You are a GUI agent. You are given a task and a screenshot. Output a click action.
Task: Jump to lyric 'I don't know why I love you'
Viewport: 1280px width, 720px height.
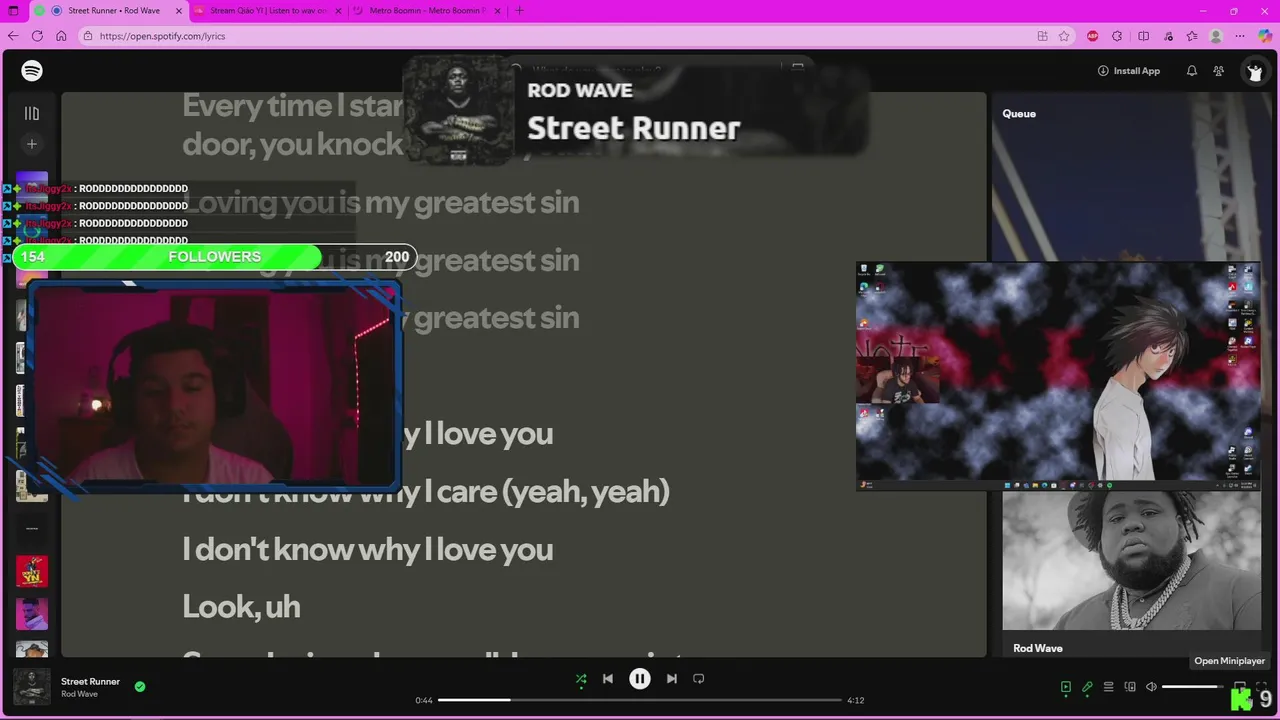367,549
